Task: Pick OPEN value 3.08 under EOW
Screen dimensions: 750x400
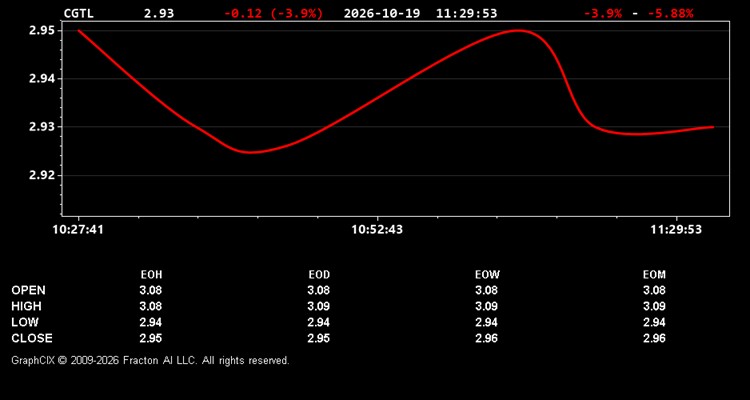Action: pos(487,290)
